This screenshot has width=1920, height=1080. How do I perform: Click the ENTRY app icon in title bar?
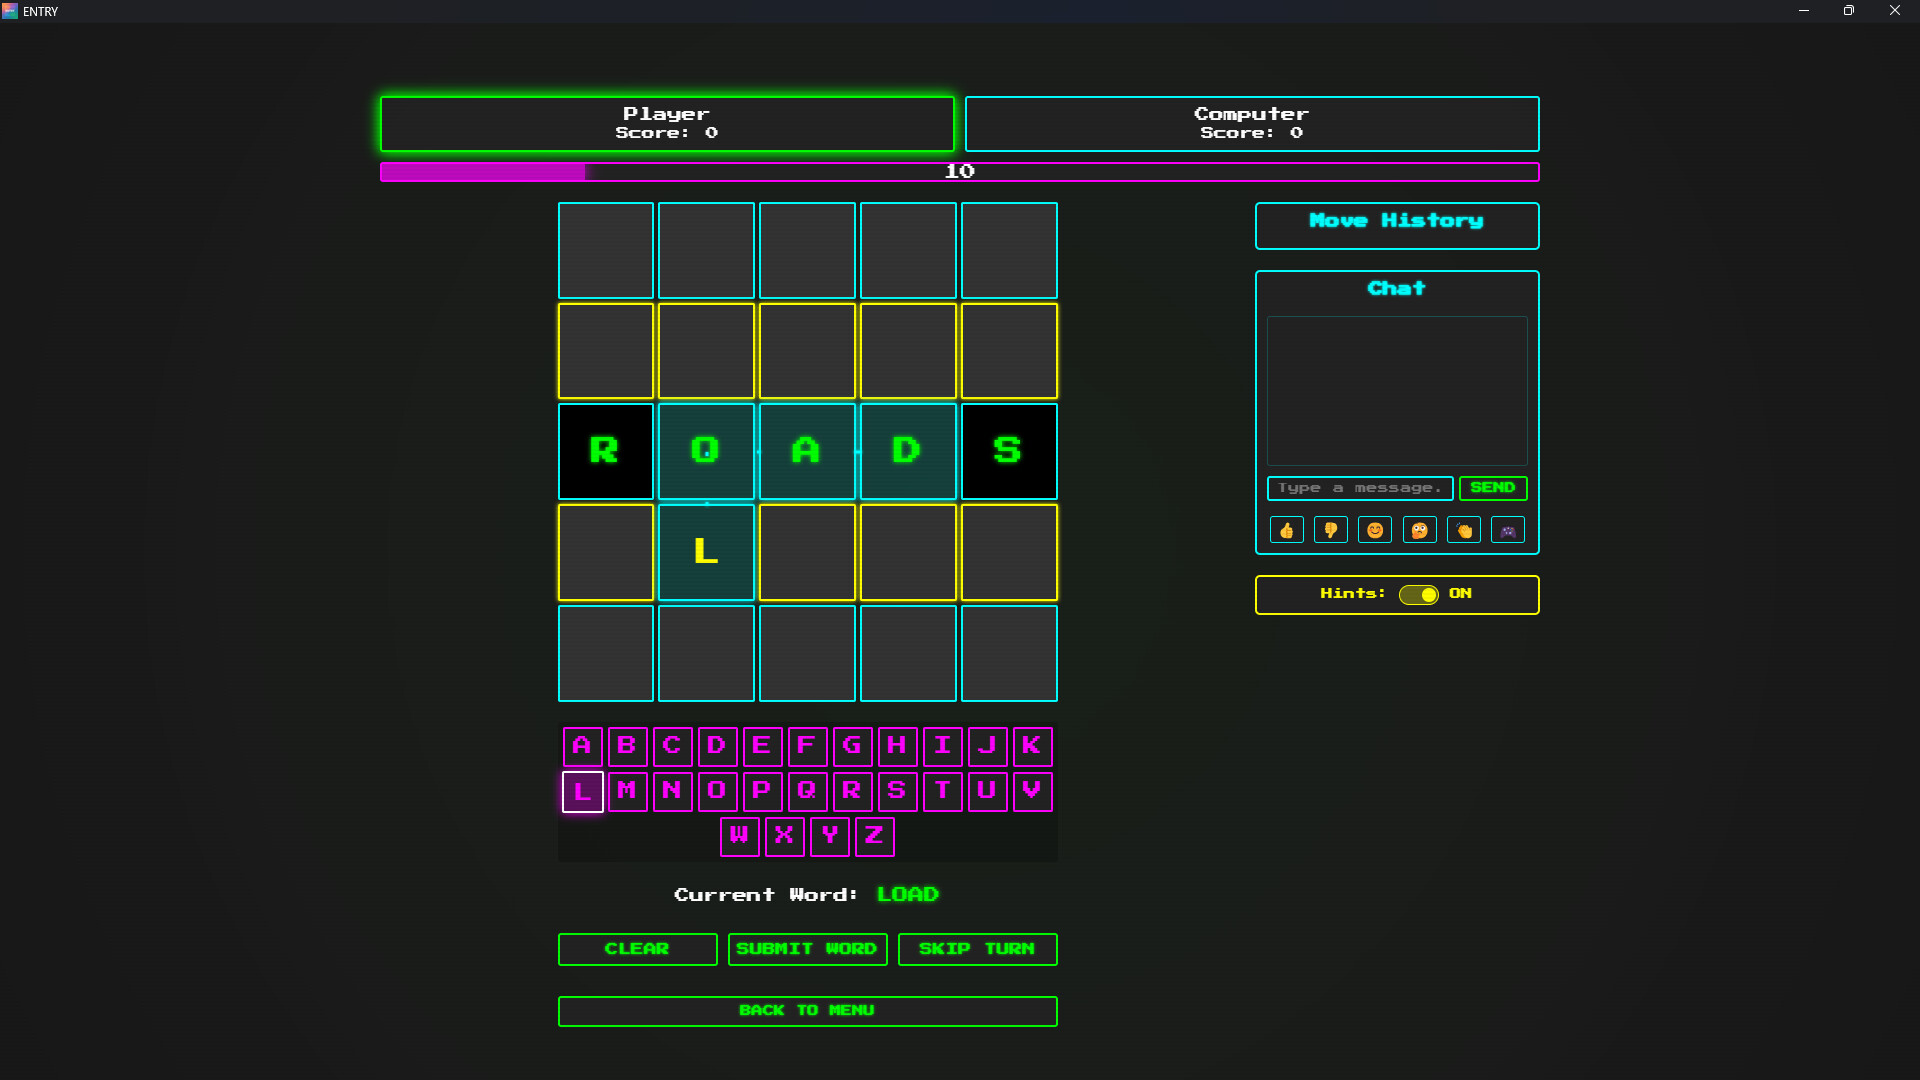pos(10,11)
